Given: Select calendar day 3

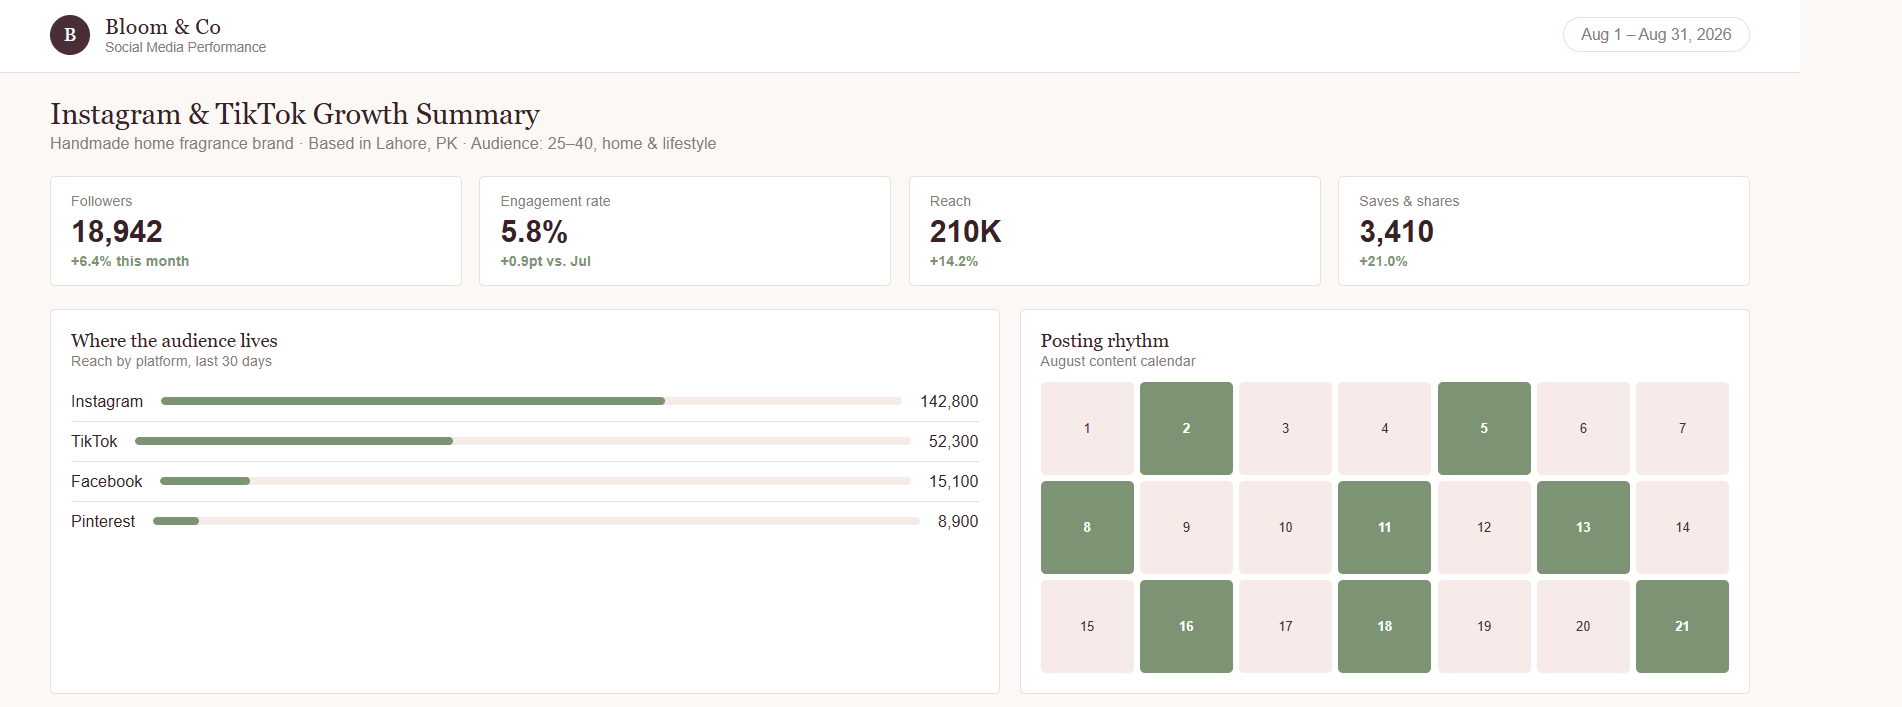Looking at the screenshot, I should click(1285, 428).
